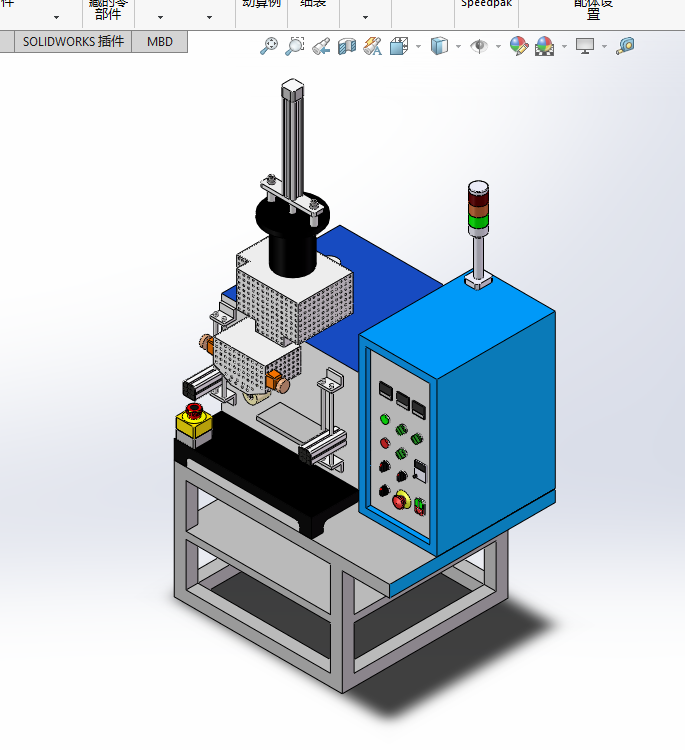Click the View Orientation cube icon

[x=399, y=46]
